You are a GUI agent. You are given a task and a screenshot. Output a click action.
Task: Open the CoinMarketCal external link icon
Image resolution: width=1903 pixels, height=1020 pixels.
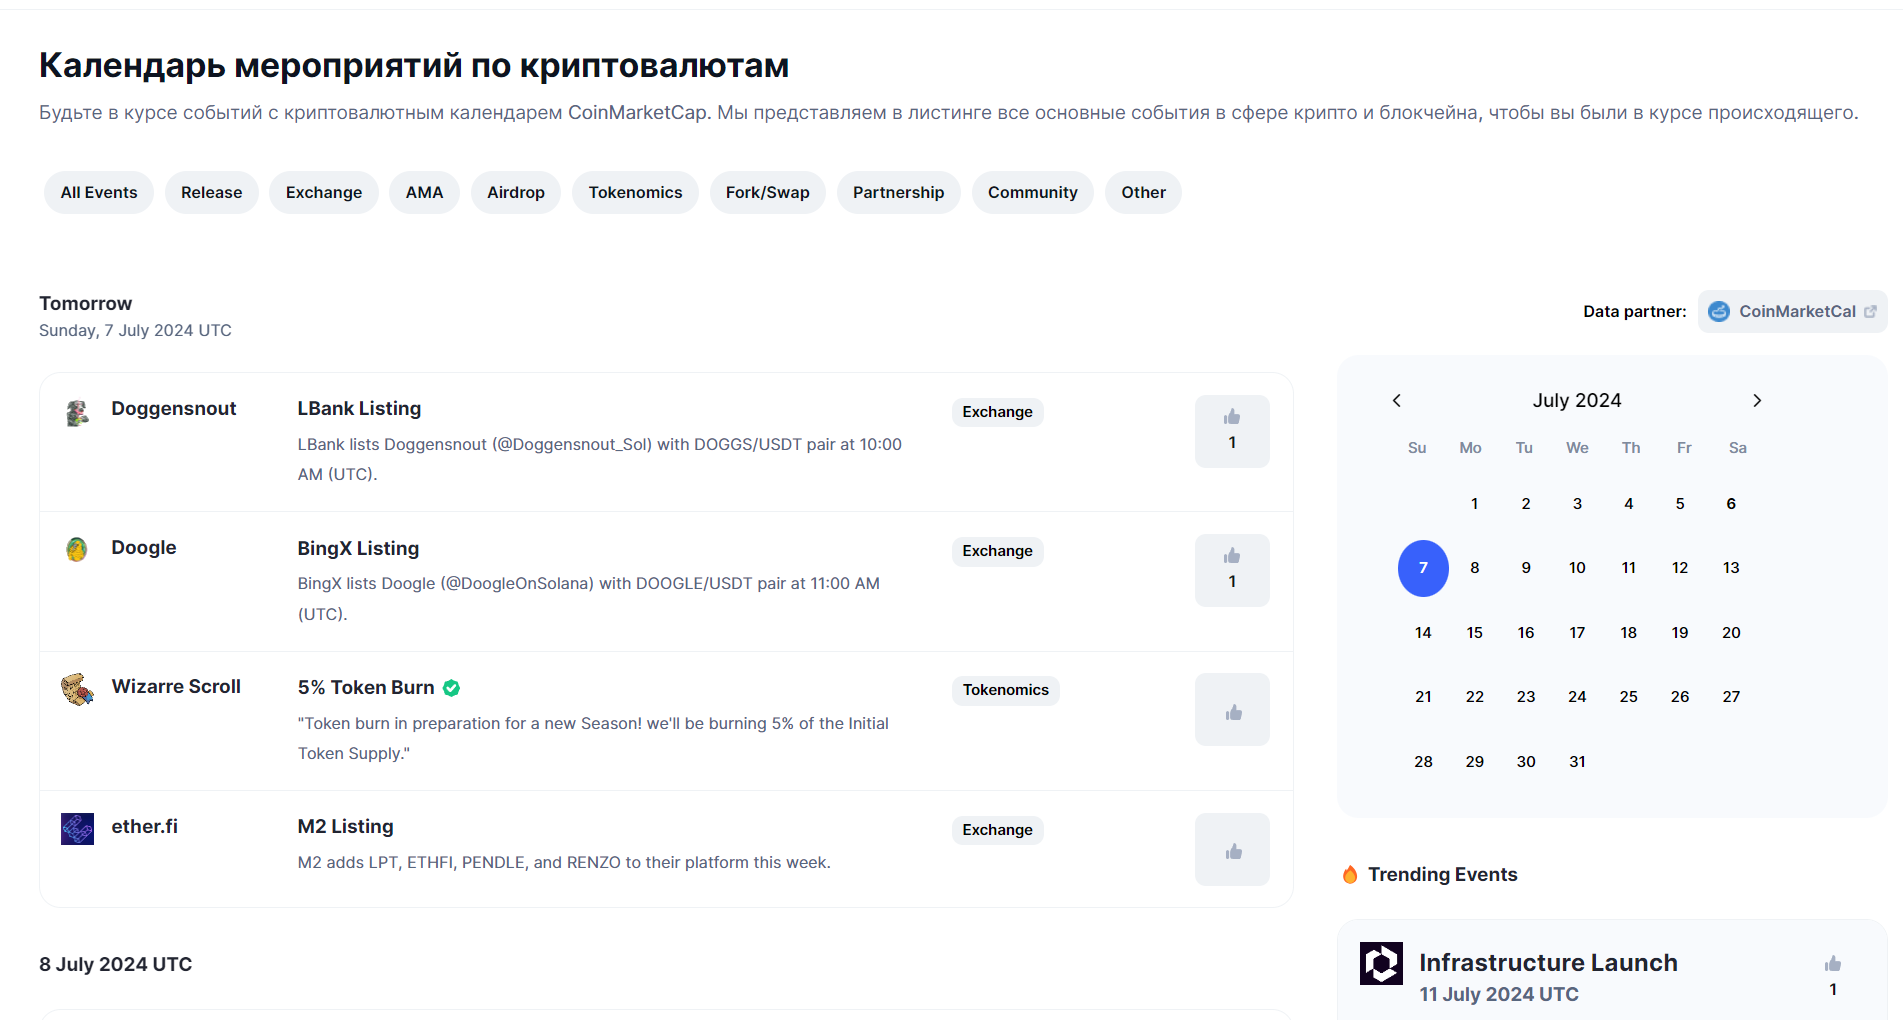[x=1870, y=311]
